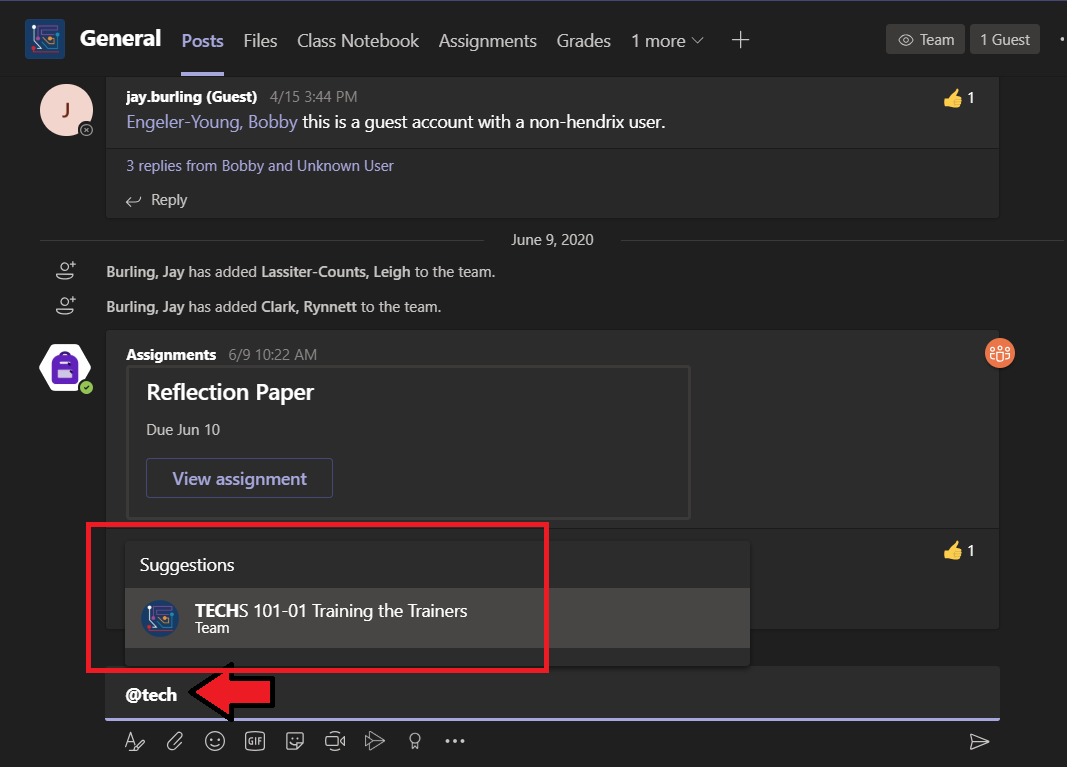The height and width of the screenshot is (767, 1067).
Task: Attach a file with the paperclip icon
Action: pyautogui.click(x=175, y=741)
